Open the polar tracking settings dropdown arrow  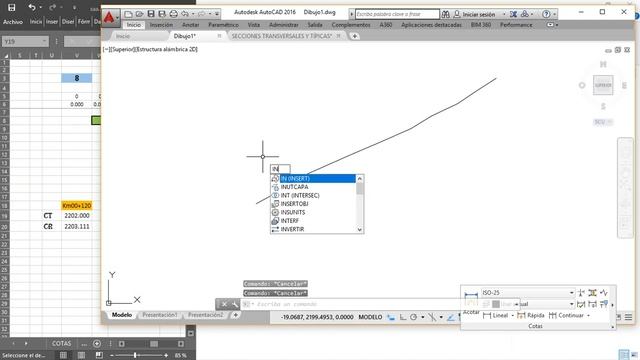coord(422,317)
